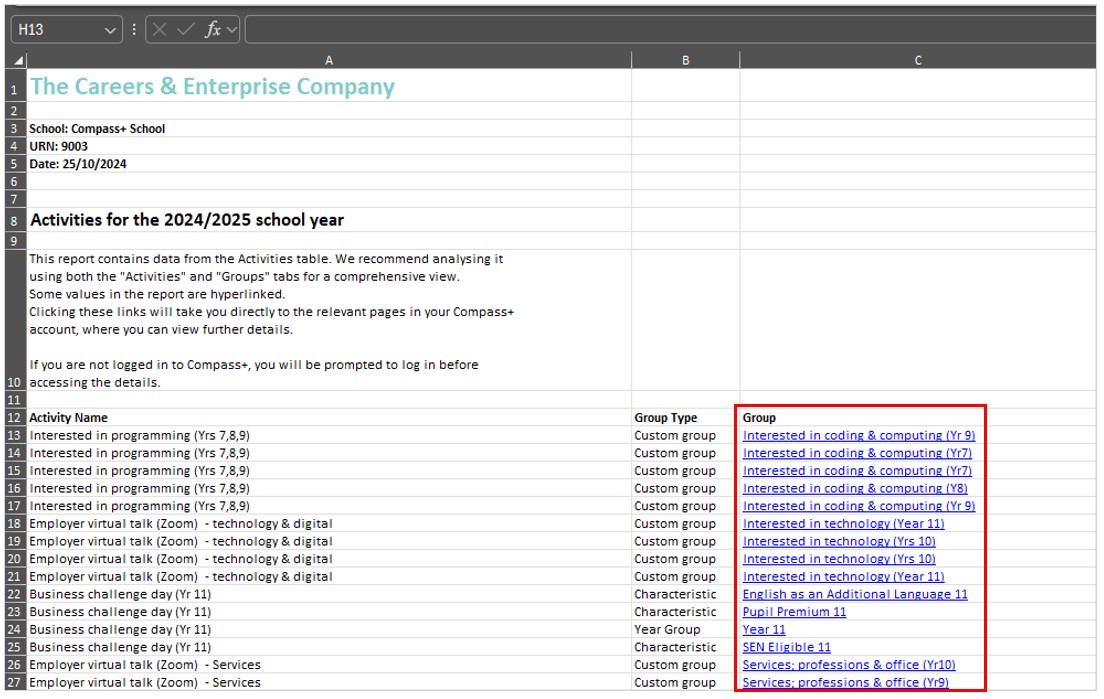Open the Name Box dropdown arrow

[110, 30]
